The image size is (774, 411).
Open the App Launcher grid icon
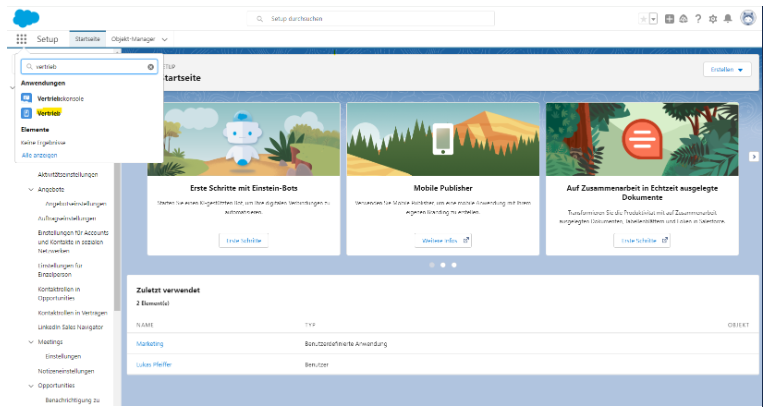point(22,39)
